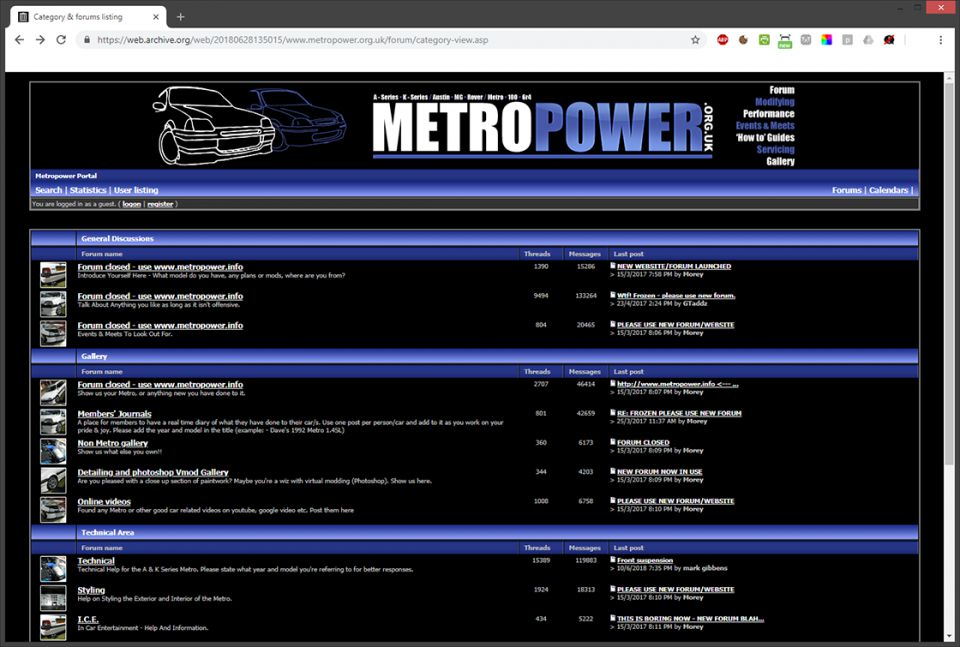
Task: Open the green printer extension icon
Action: point(764,40)
